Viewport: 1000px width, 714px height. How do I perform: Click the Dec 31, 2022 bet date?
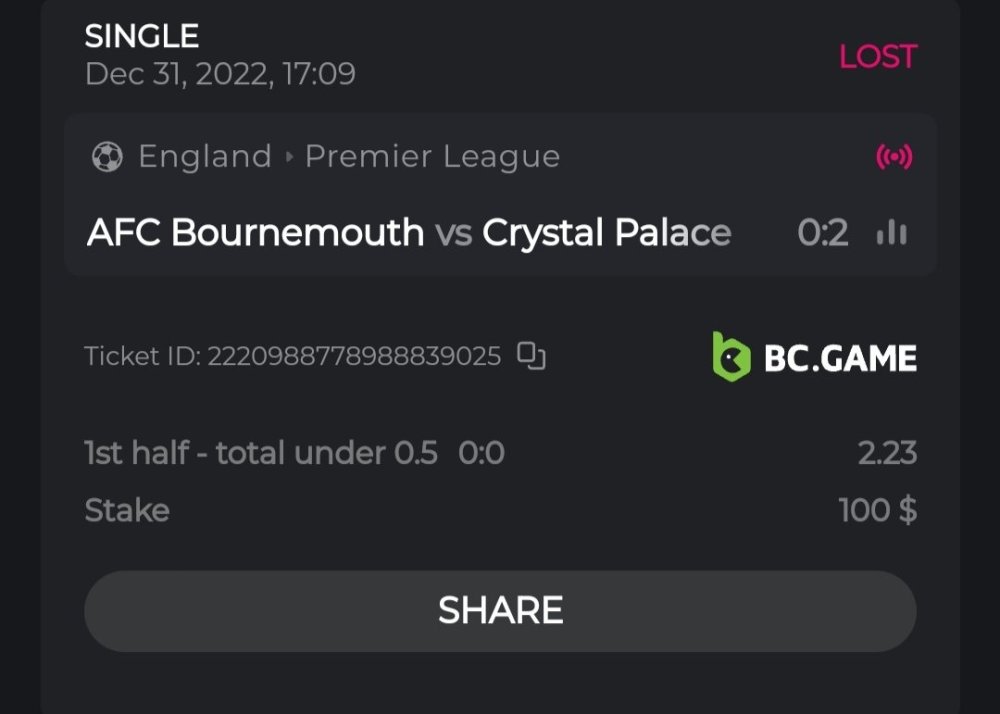click(220, 75)
